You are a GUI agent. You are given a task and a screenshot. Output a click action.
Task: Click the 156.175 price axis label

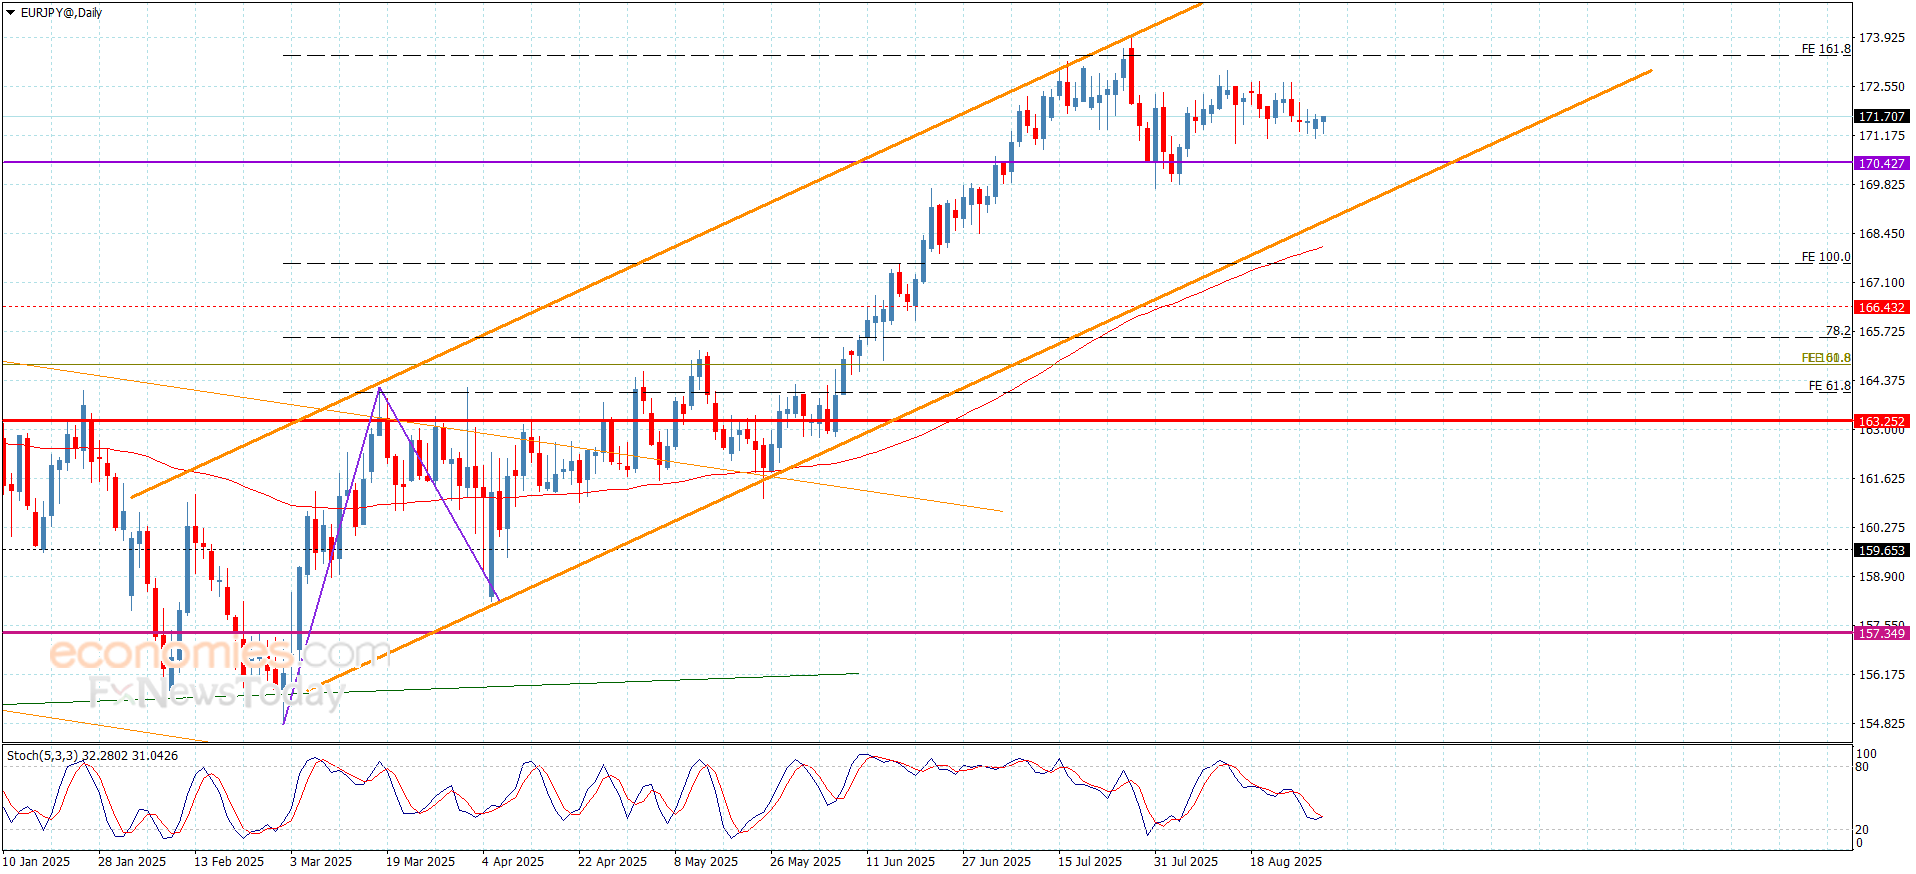(x=1881, y=675)
